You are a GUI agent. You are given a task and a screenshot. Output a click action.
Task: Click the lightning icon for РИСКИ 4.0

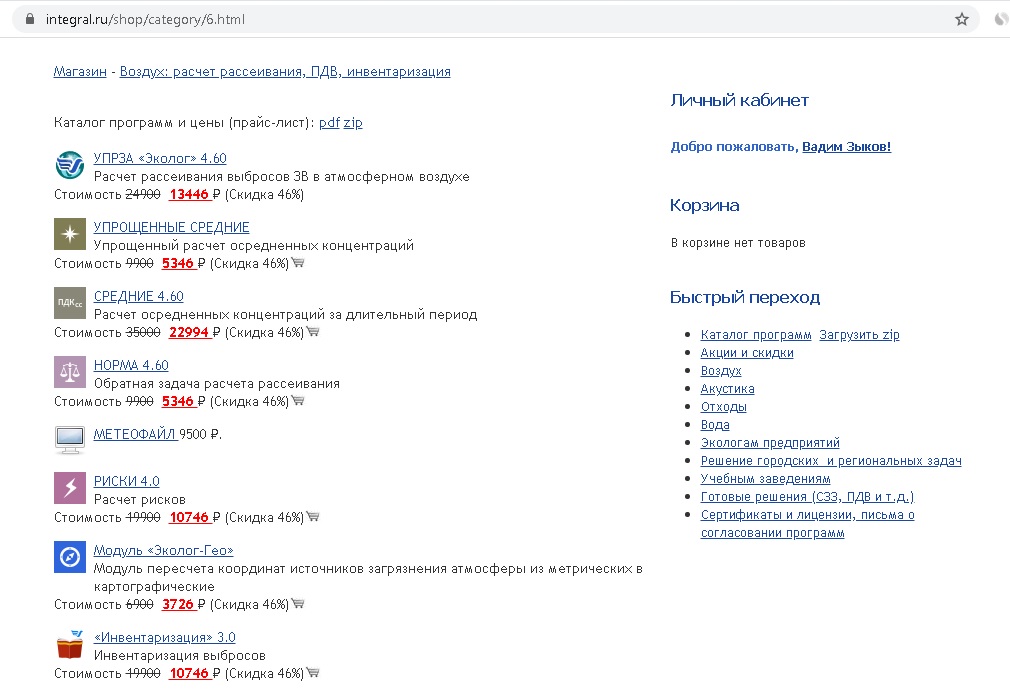70,489
